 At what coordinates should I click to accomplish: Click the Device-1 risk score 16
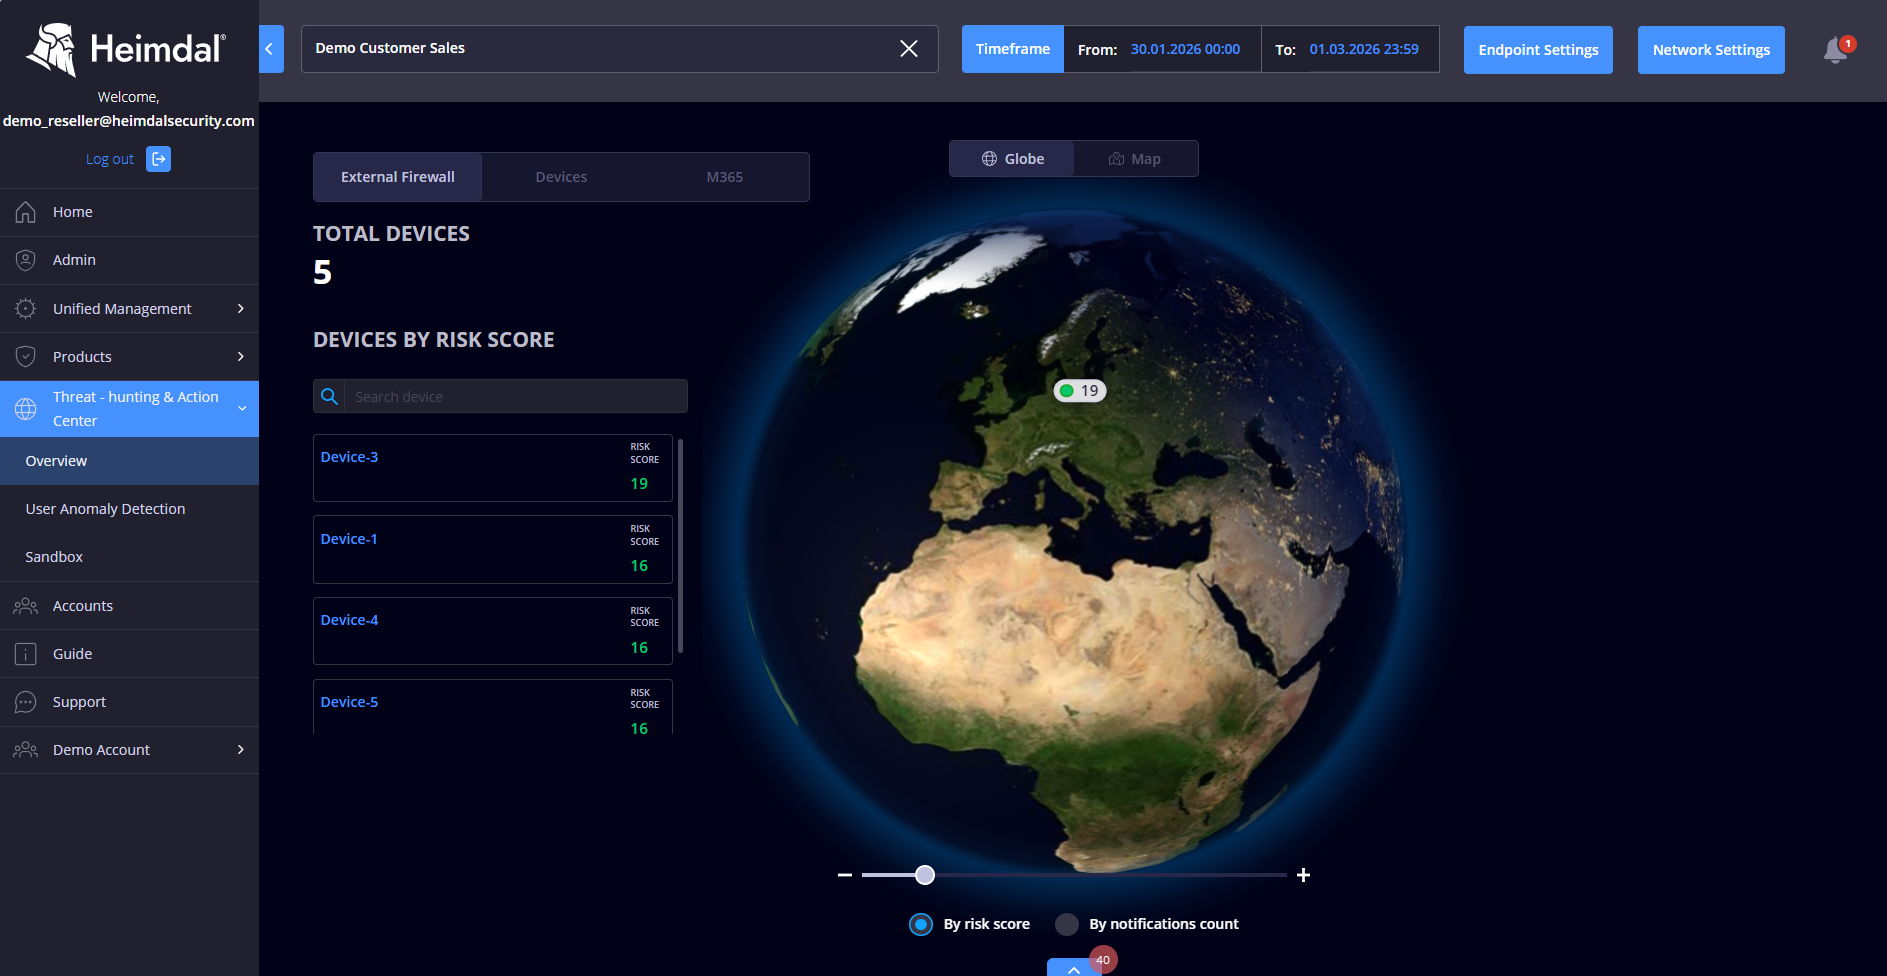tap(639, 566)
